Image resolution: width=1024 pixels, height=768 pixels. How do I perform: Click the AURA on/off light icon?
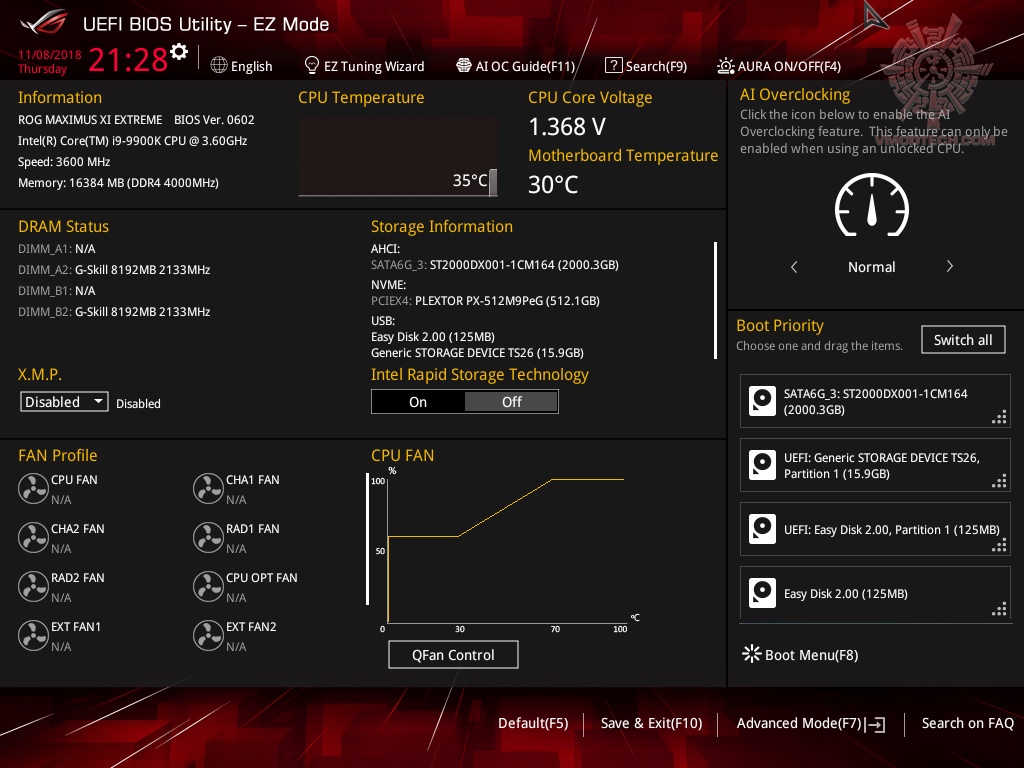pyautogui.click(x=726, y=66)
